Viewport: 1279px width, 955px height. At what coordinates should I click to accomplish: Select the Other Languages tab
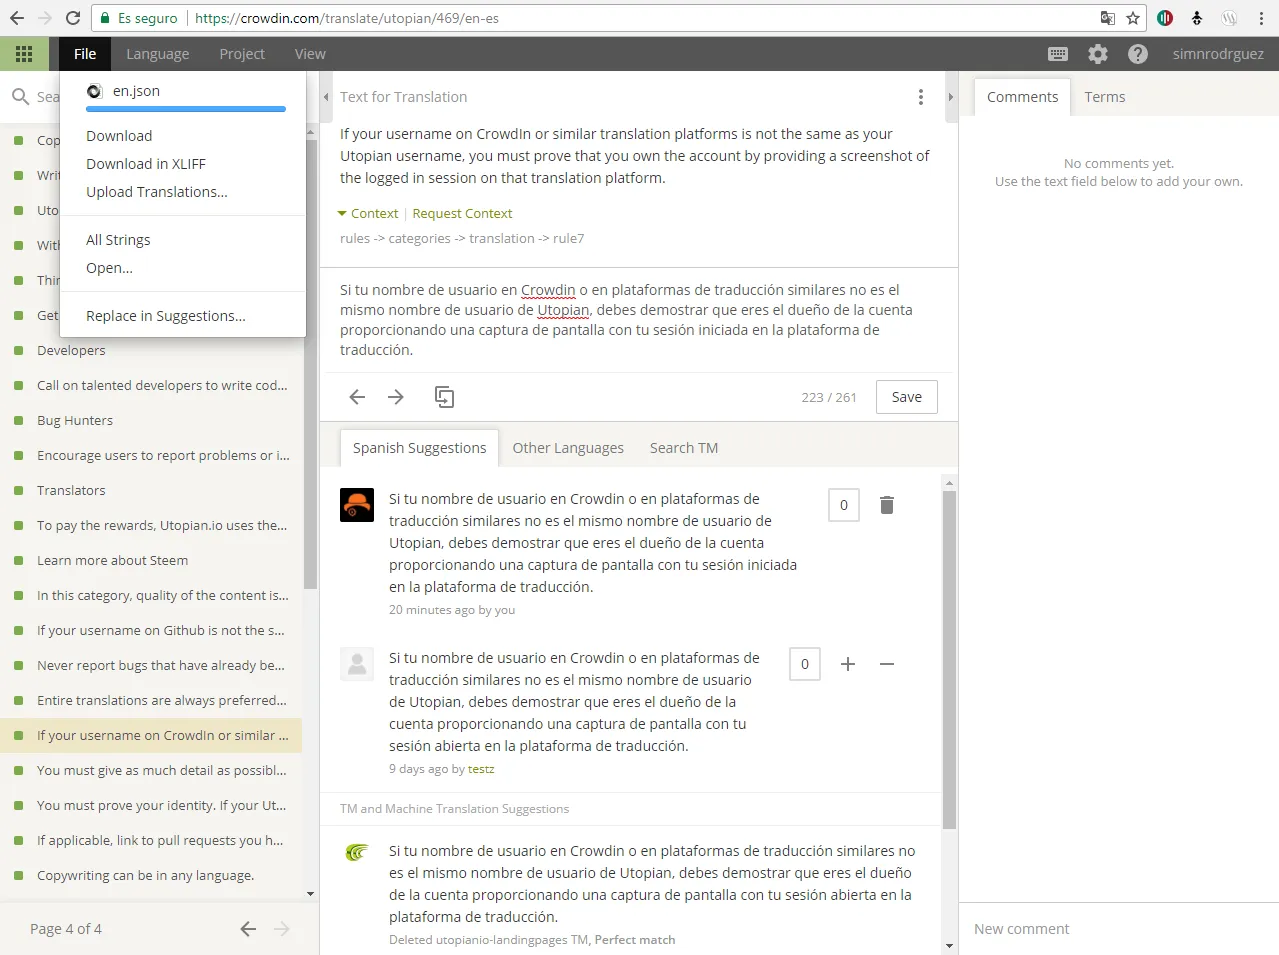pos(568,448)
